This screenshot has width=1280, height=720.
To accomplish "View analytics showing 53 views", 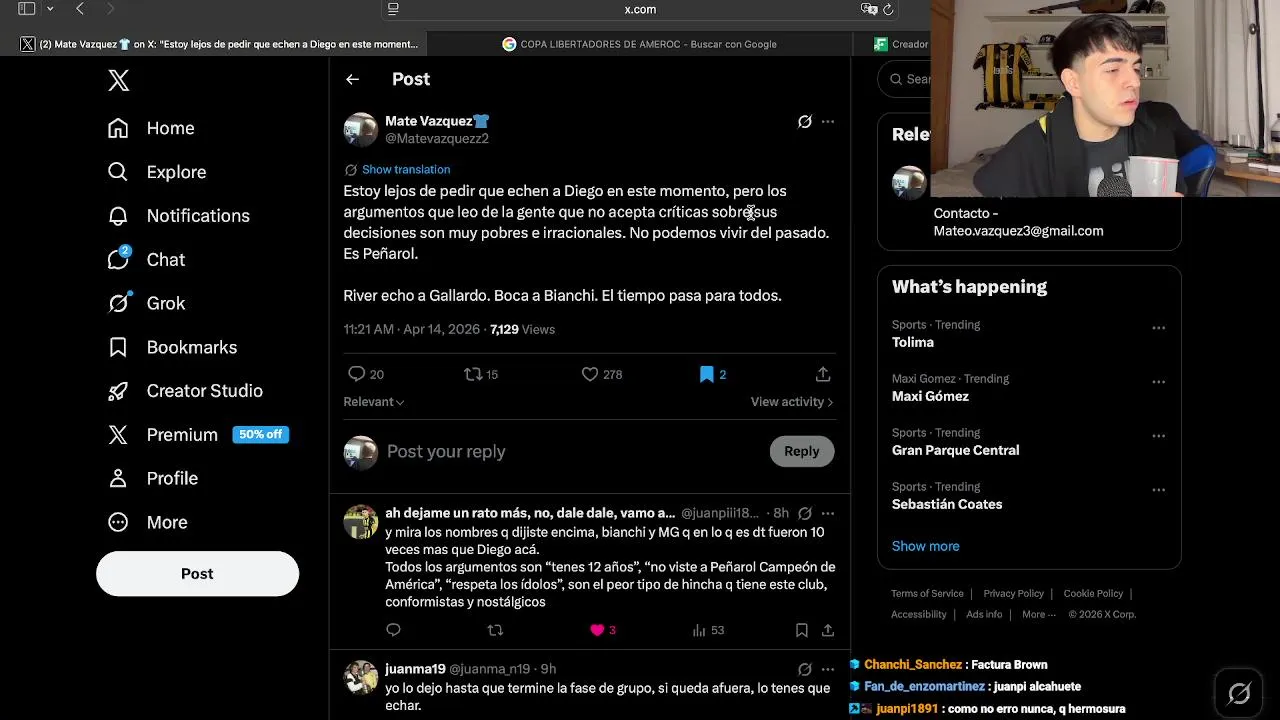I will [708, 630].
